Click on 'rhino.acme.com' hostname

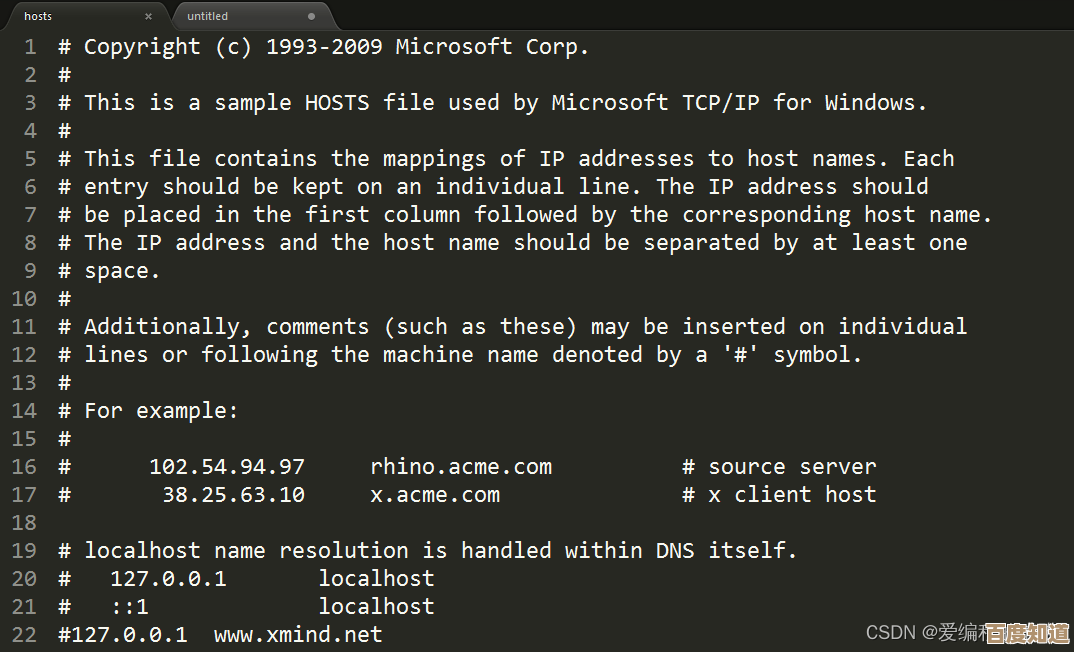click(461, 467)
